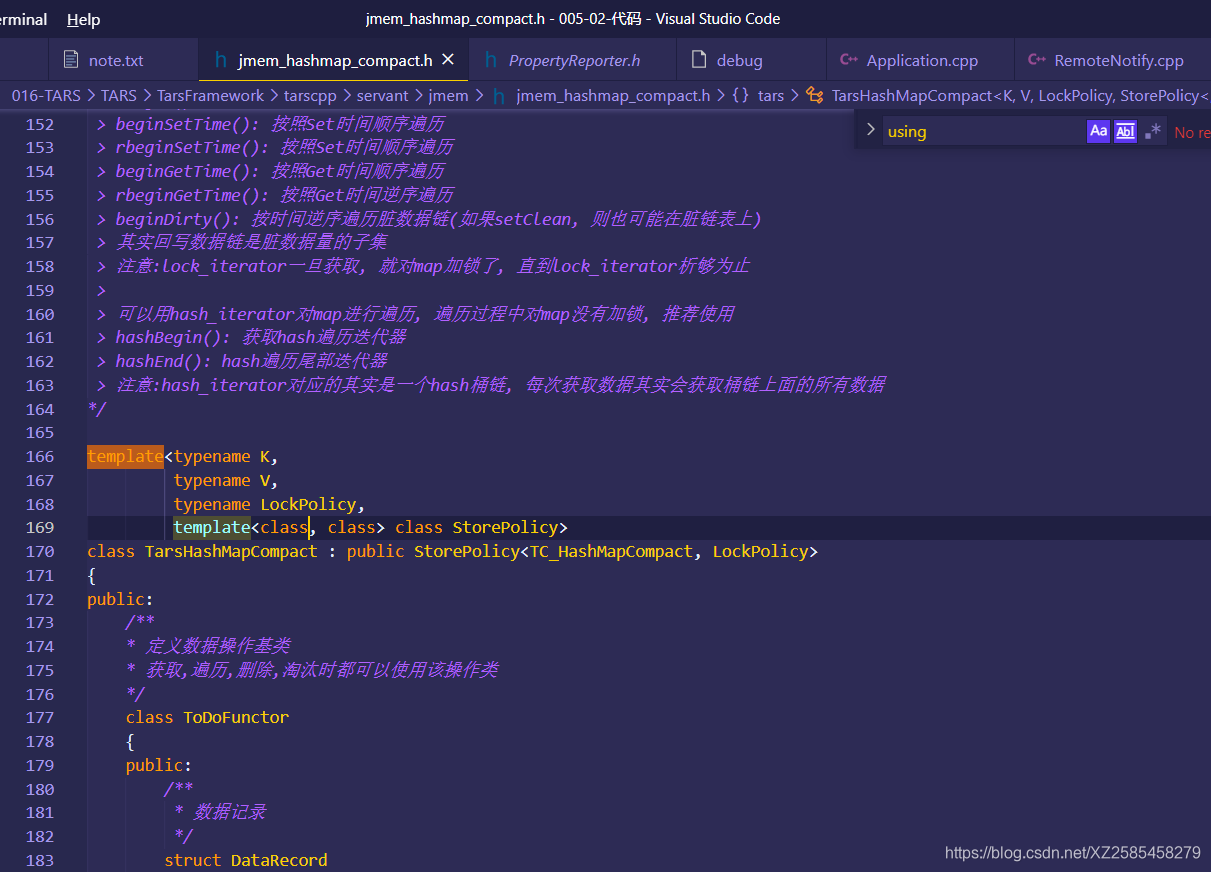
Task: Click 'TarsHashMapCompact' class name on line 170
Action: coord(231,551)
